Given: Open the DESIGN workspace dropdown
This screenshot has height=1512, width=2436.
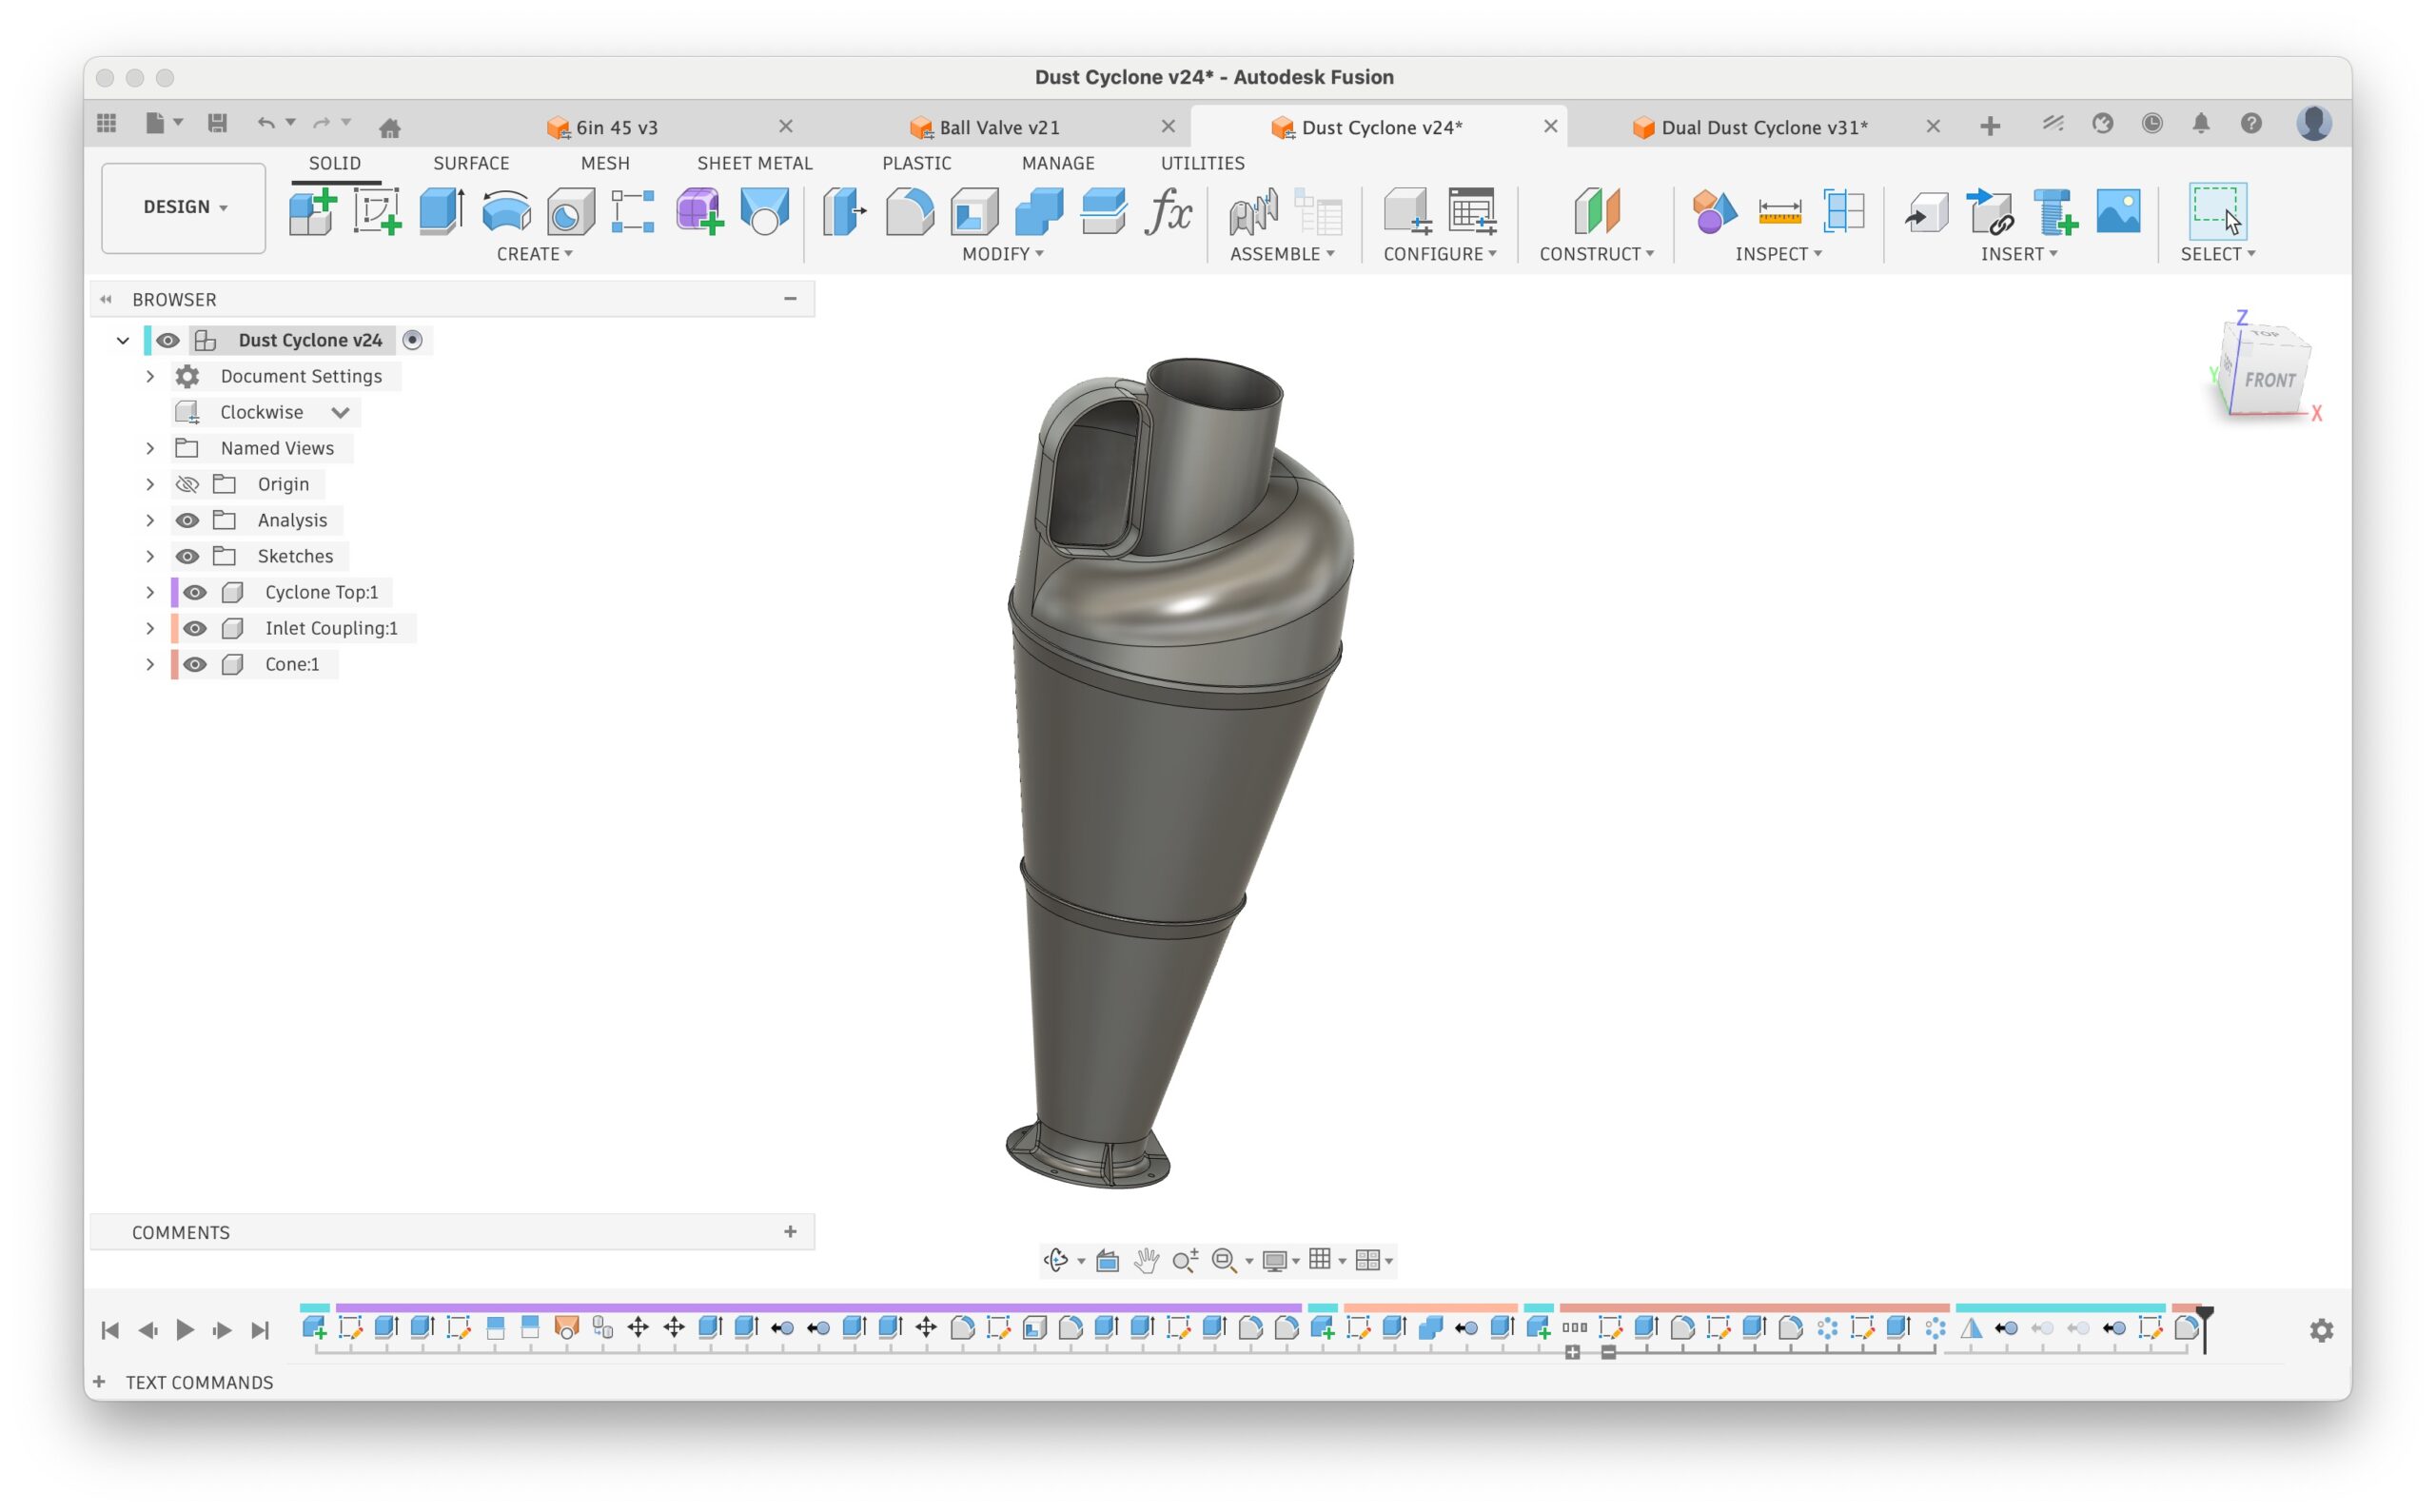Looking at the screenshot, I should point(184,207).
